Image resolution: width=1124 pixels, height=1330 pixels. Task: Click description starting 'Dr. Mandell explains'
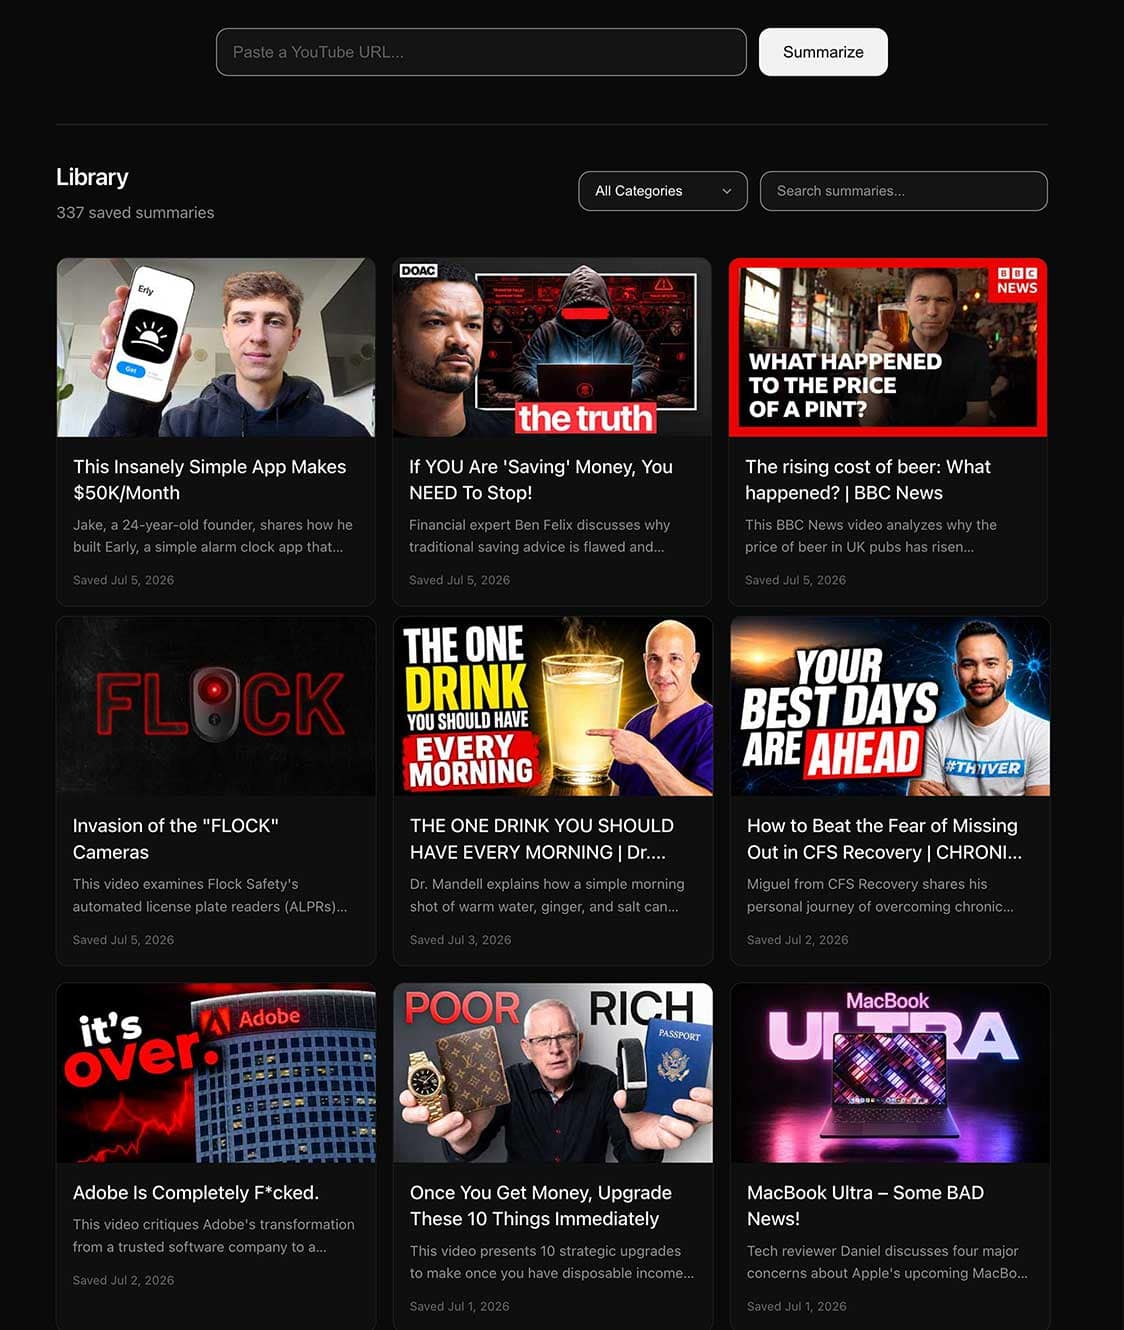[x=547, y=895]
